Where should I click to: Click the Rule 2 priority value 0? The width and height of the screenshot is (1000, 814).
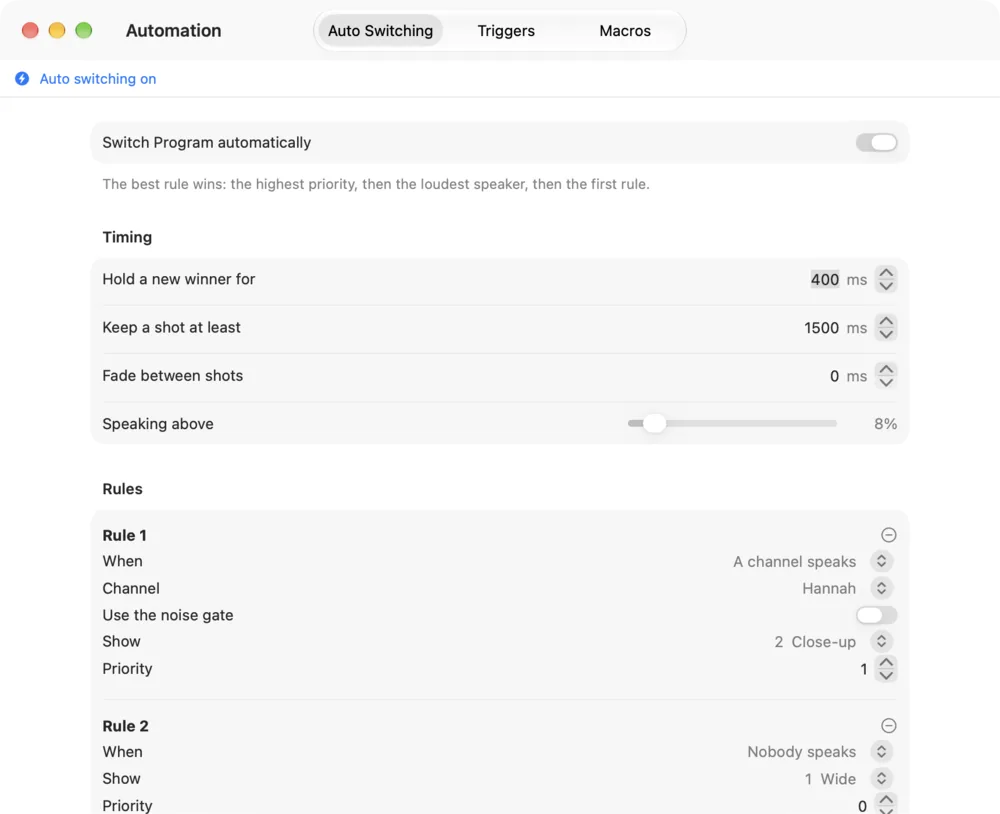tap(862, 806)
